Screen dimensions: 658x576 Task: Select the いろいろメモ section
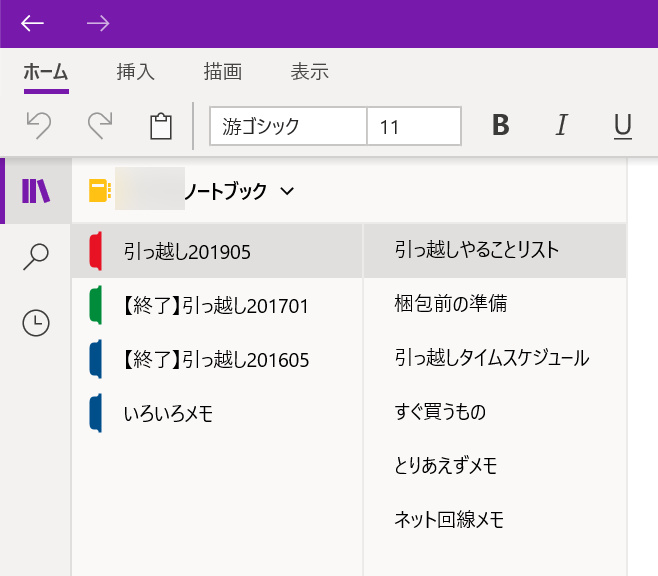(x=217, y=413)
